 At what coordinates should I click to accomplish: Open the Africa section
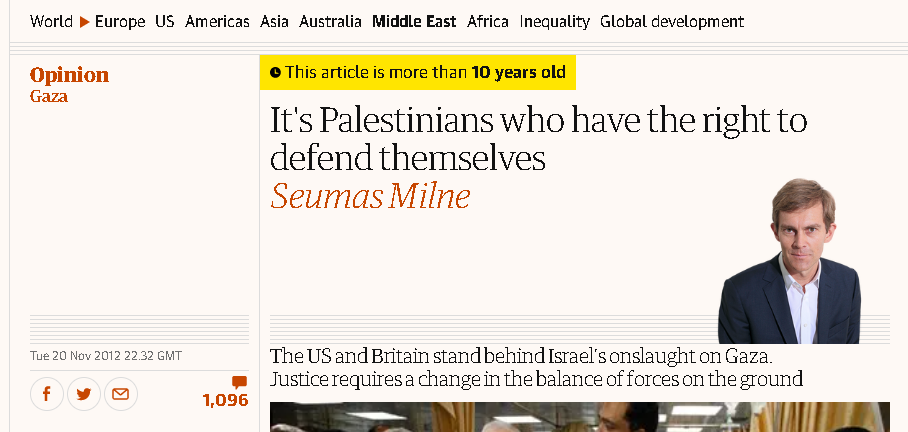click(x=488, y=21)
